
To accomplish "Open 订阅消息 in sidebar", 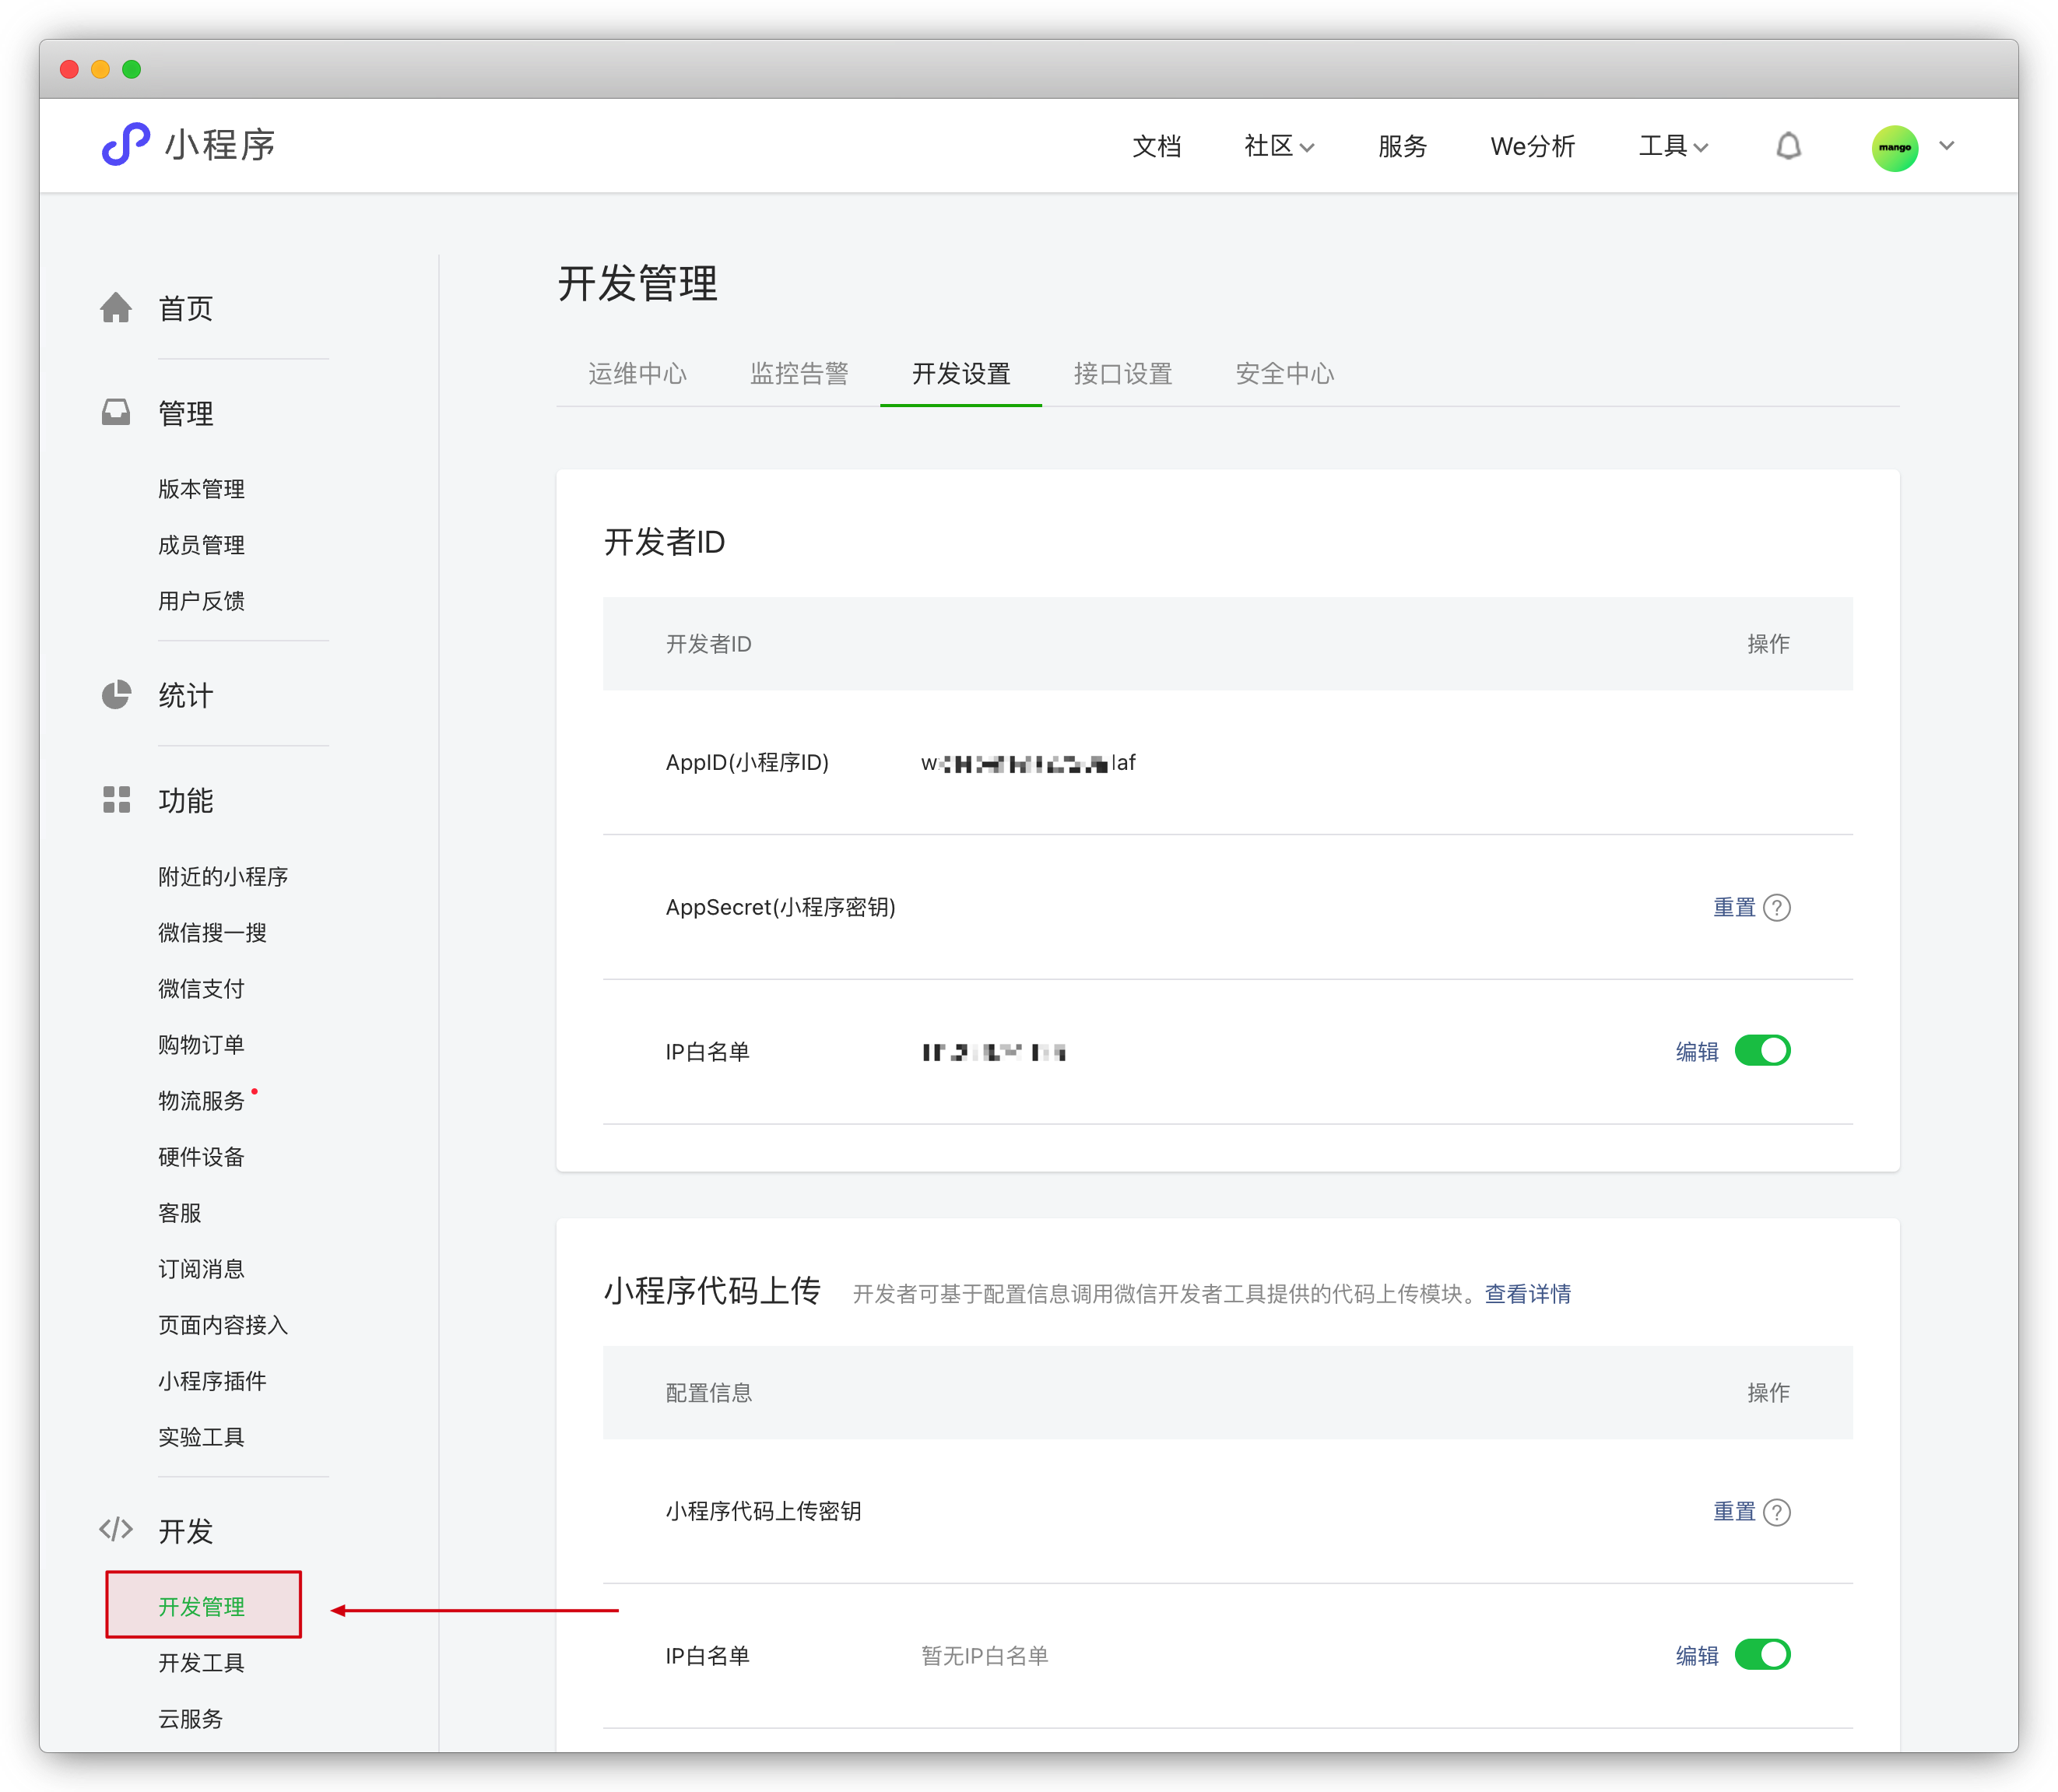I will coord(201,1269).
